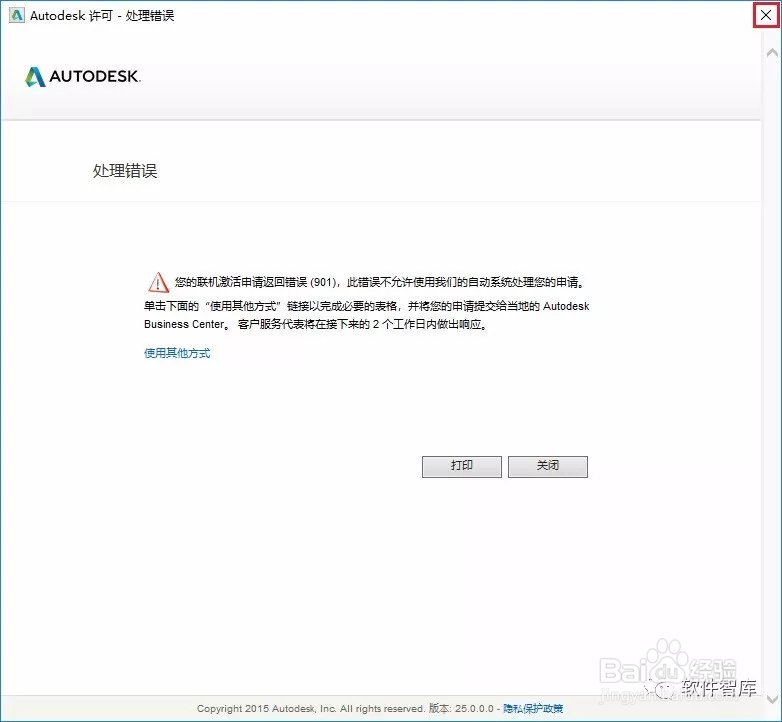Click the Autodesk logo in header
782x722 pixels.
[x=83, y=76]
